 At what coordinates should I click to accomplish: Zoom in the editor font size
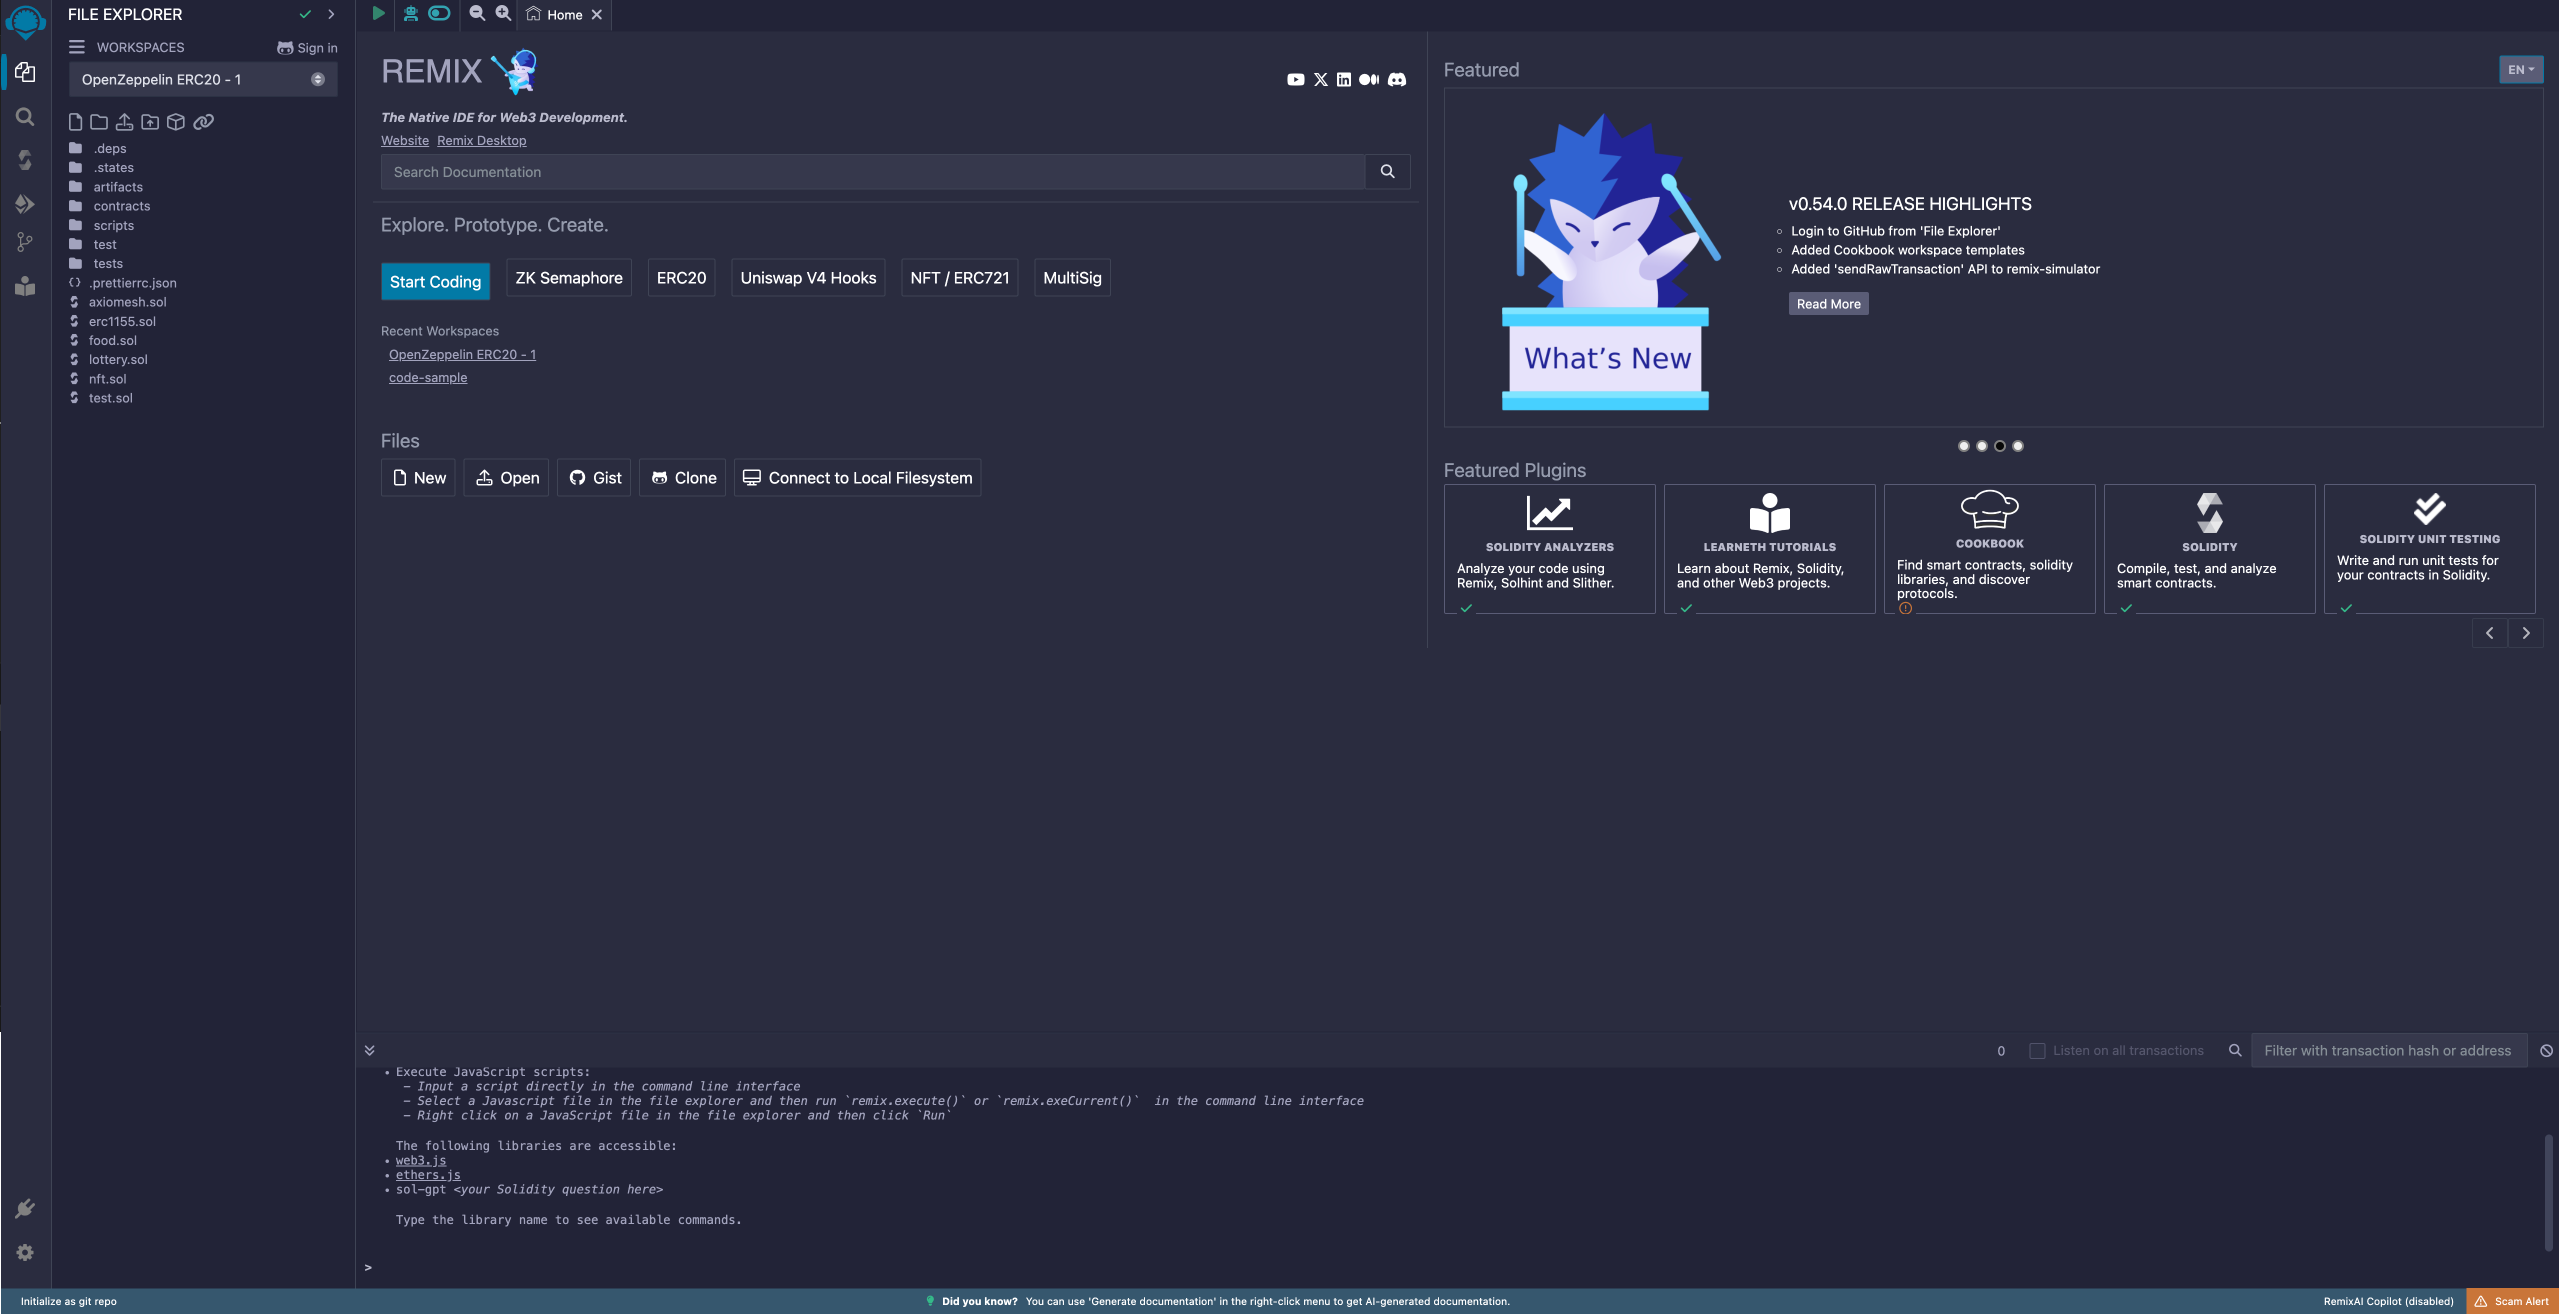pyautogui.click(x=503, y=13)
